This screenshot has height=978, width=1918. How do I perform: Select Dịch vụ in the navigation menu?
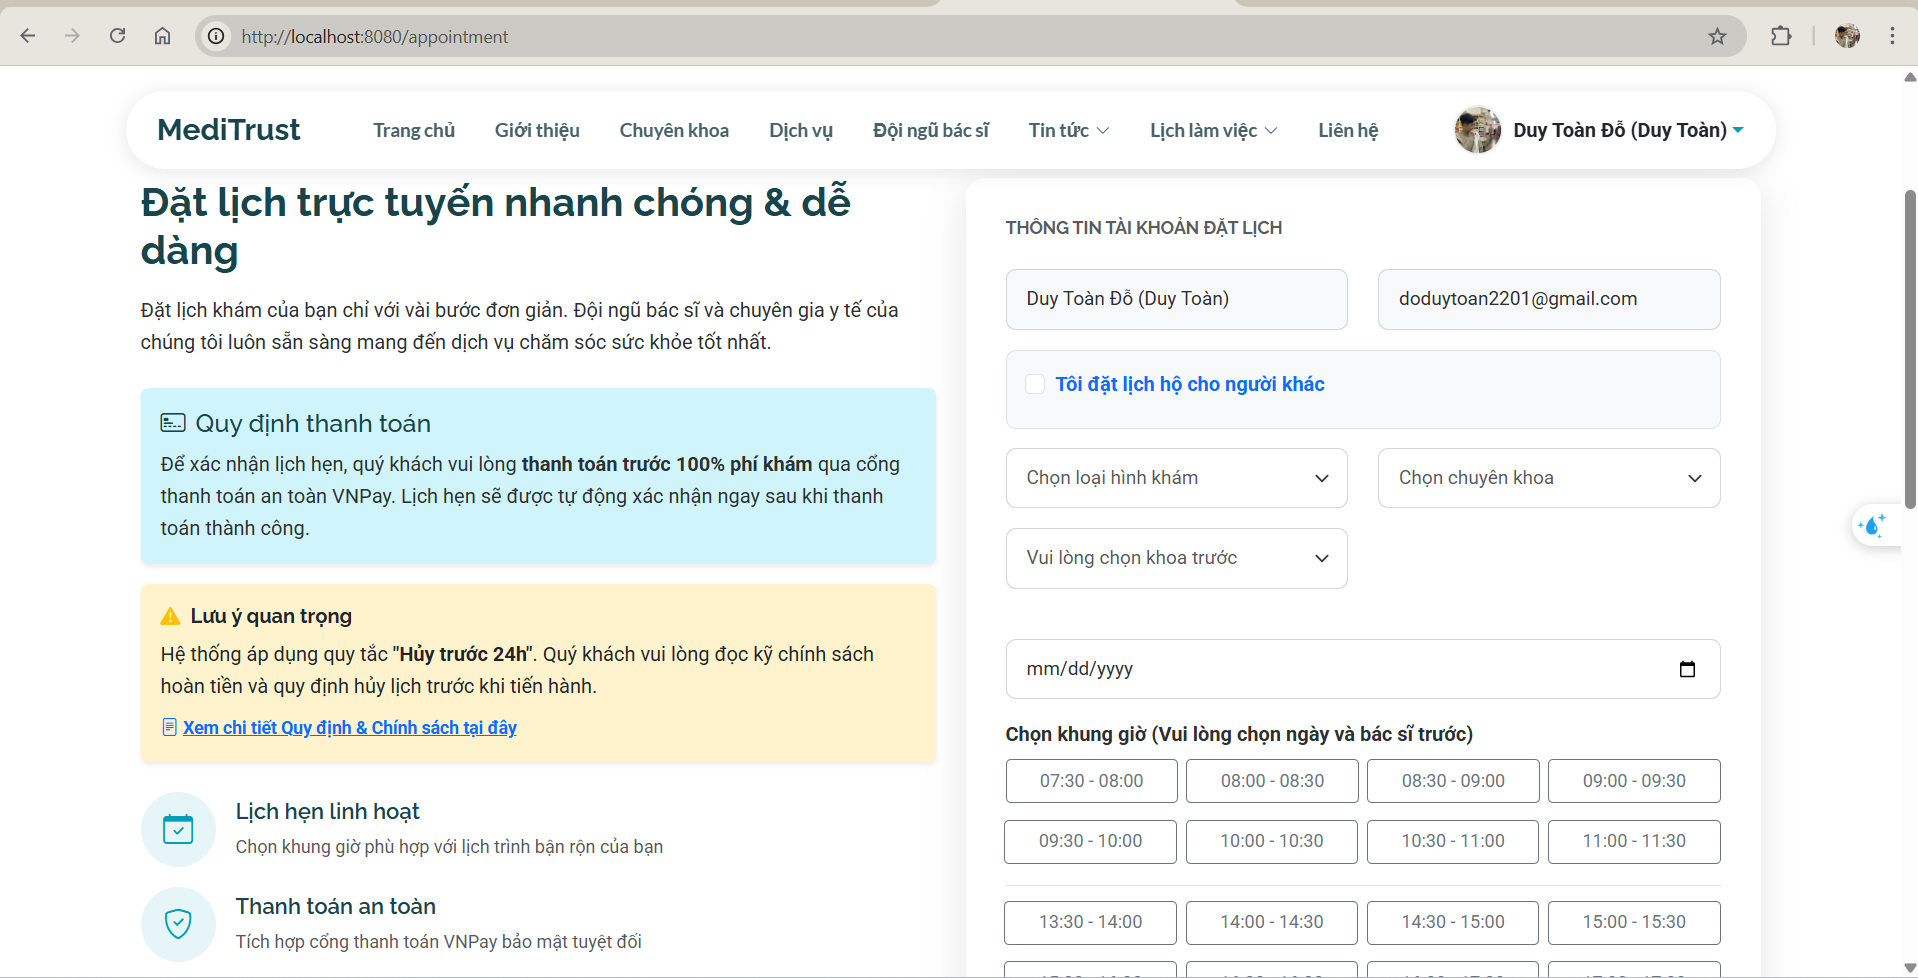coord(800,130)
